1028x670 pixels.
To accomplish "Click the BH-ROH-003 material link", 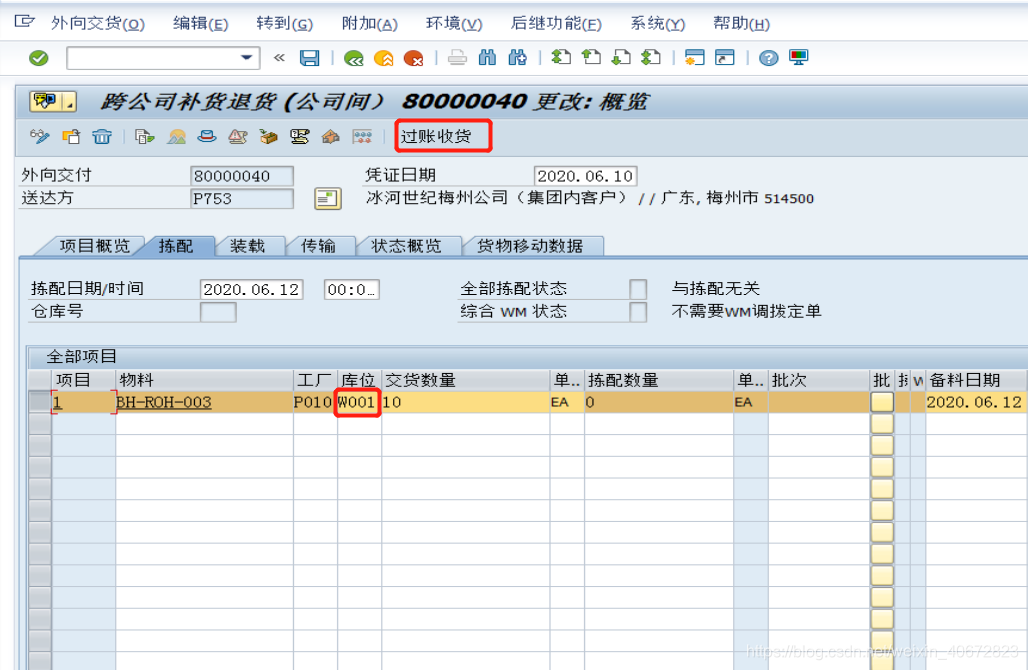I will pos(164,402).
